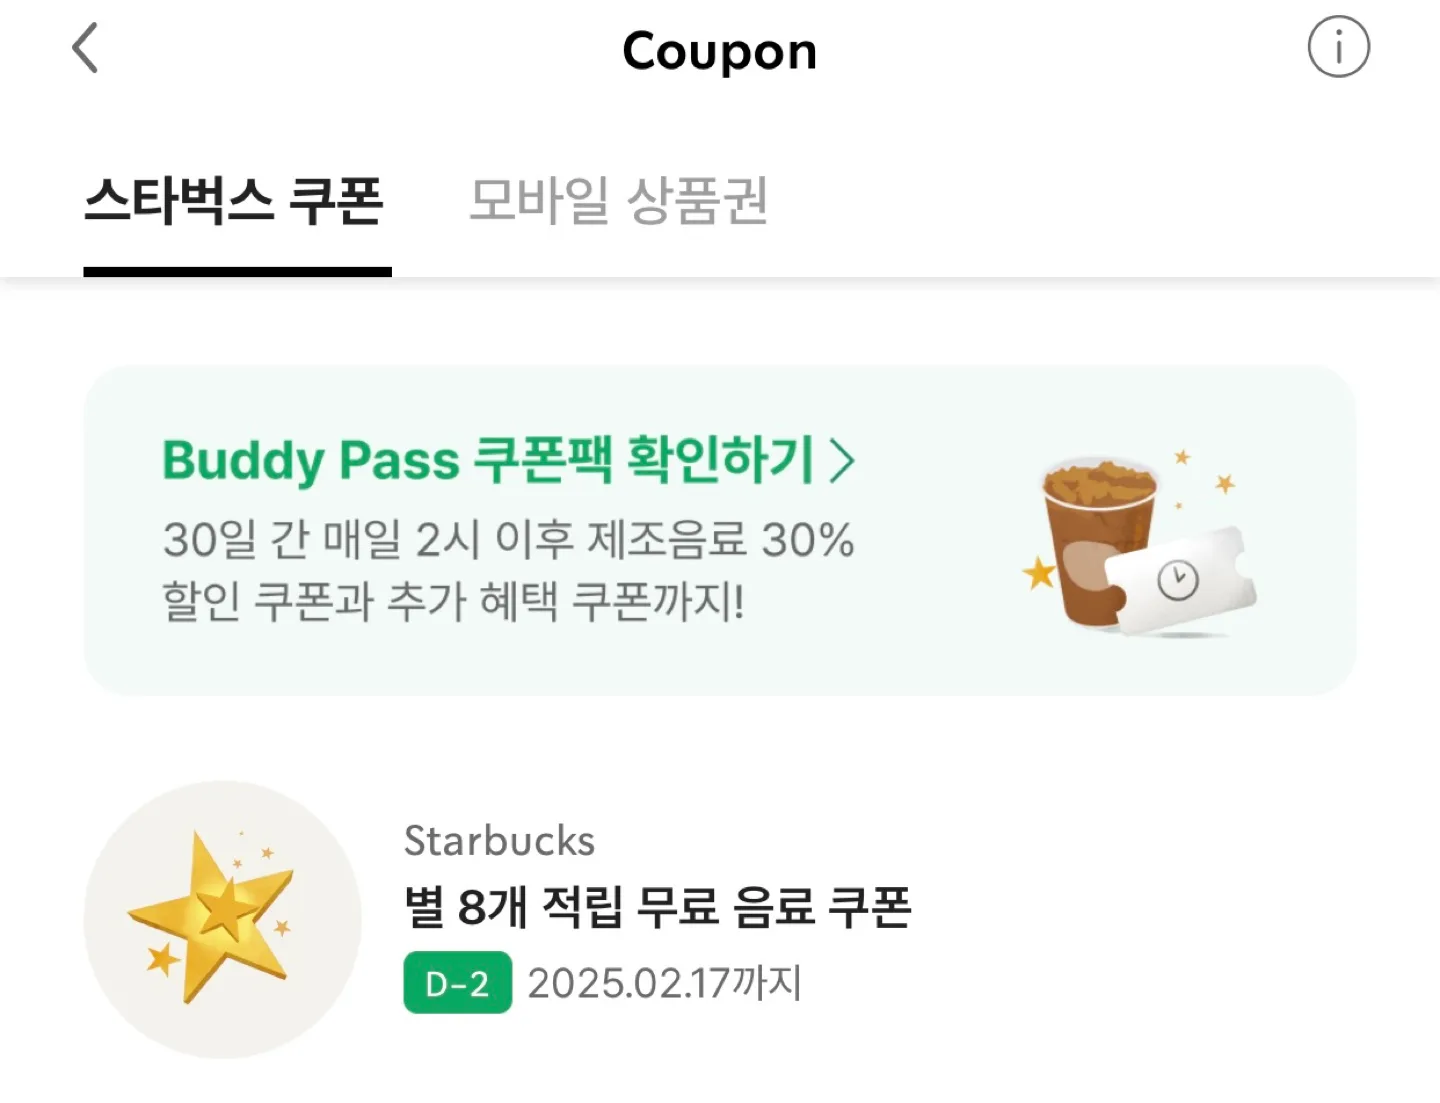
Task: Open the coupon info circle icon
Action: tap(1338, 47)
